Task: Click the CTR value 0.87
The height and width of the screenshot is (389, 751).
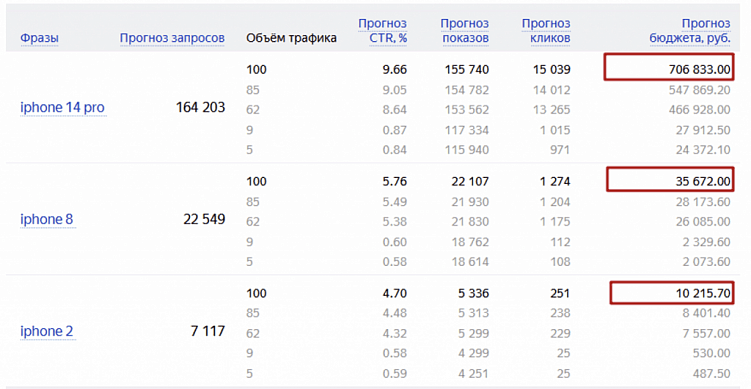Action: pyautogui.click(x=395, y=130)
